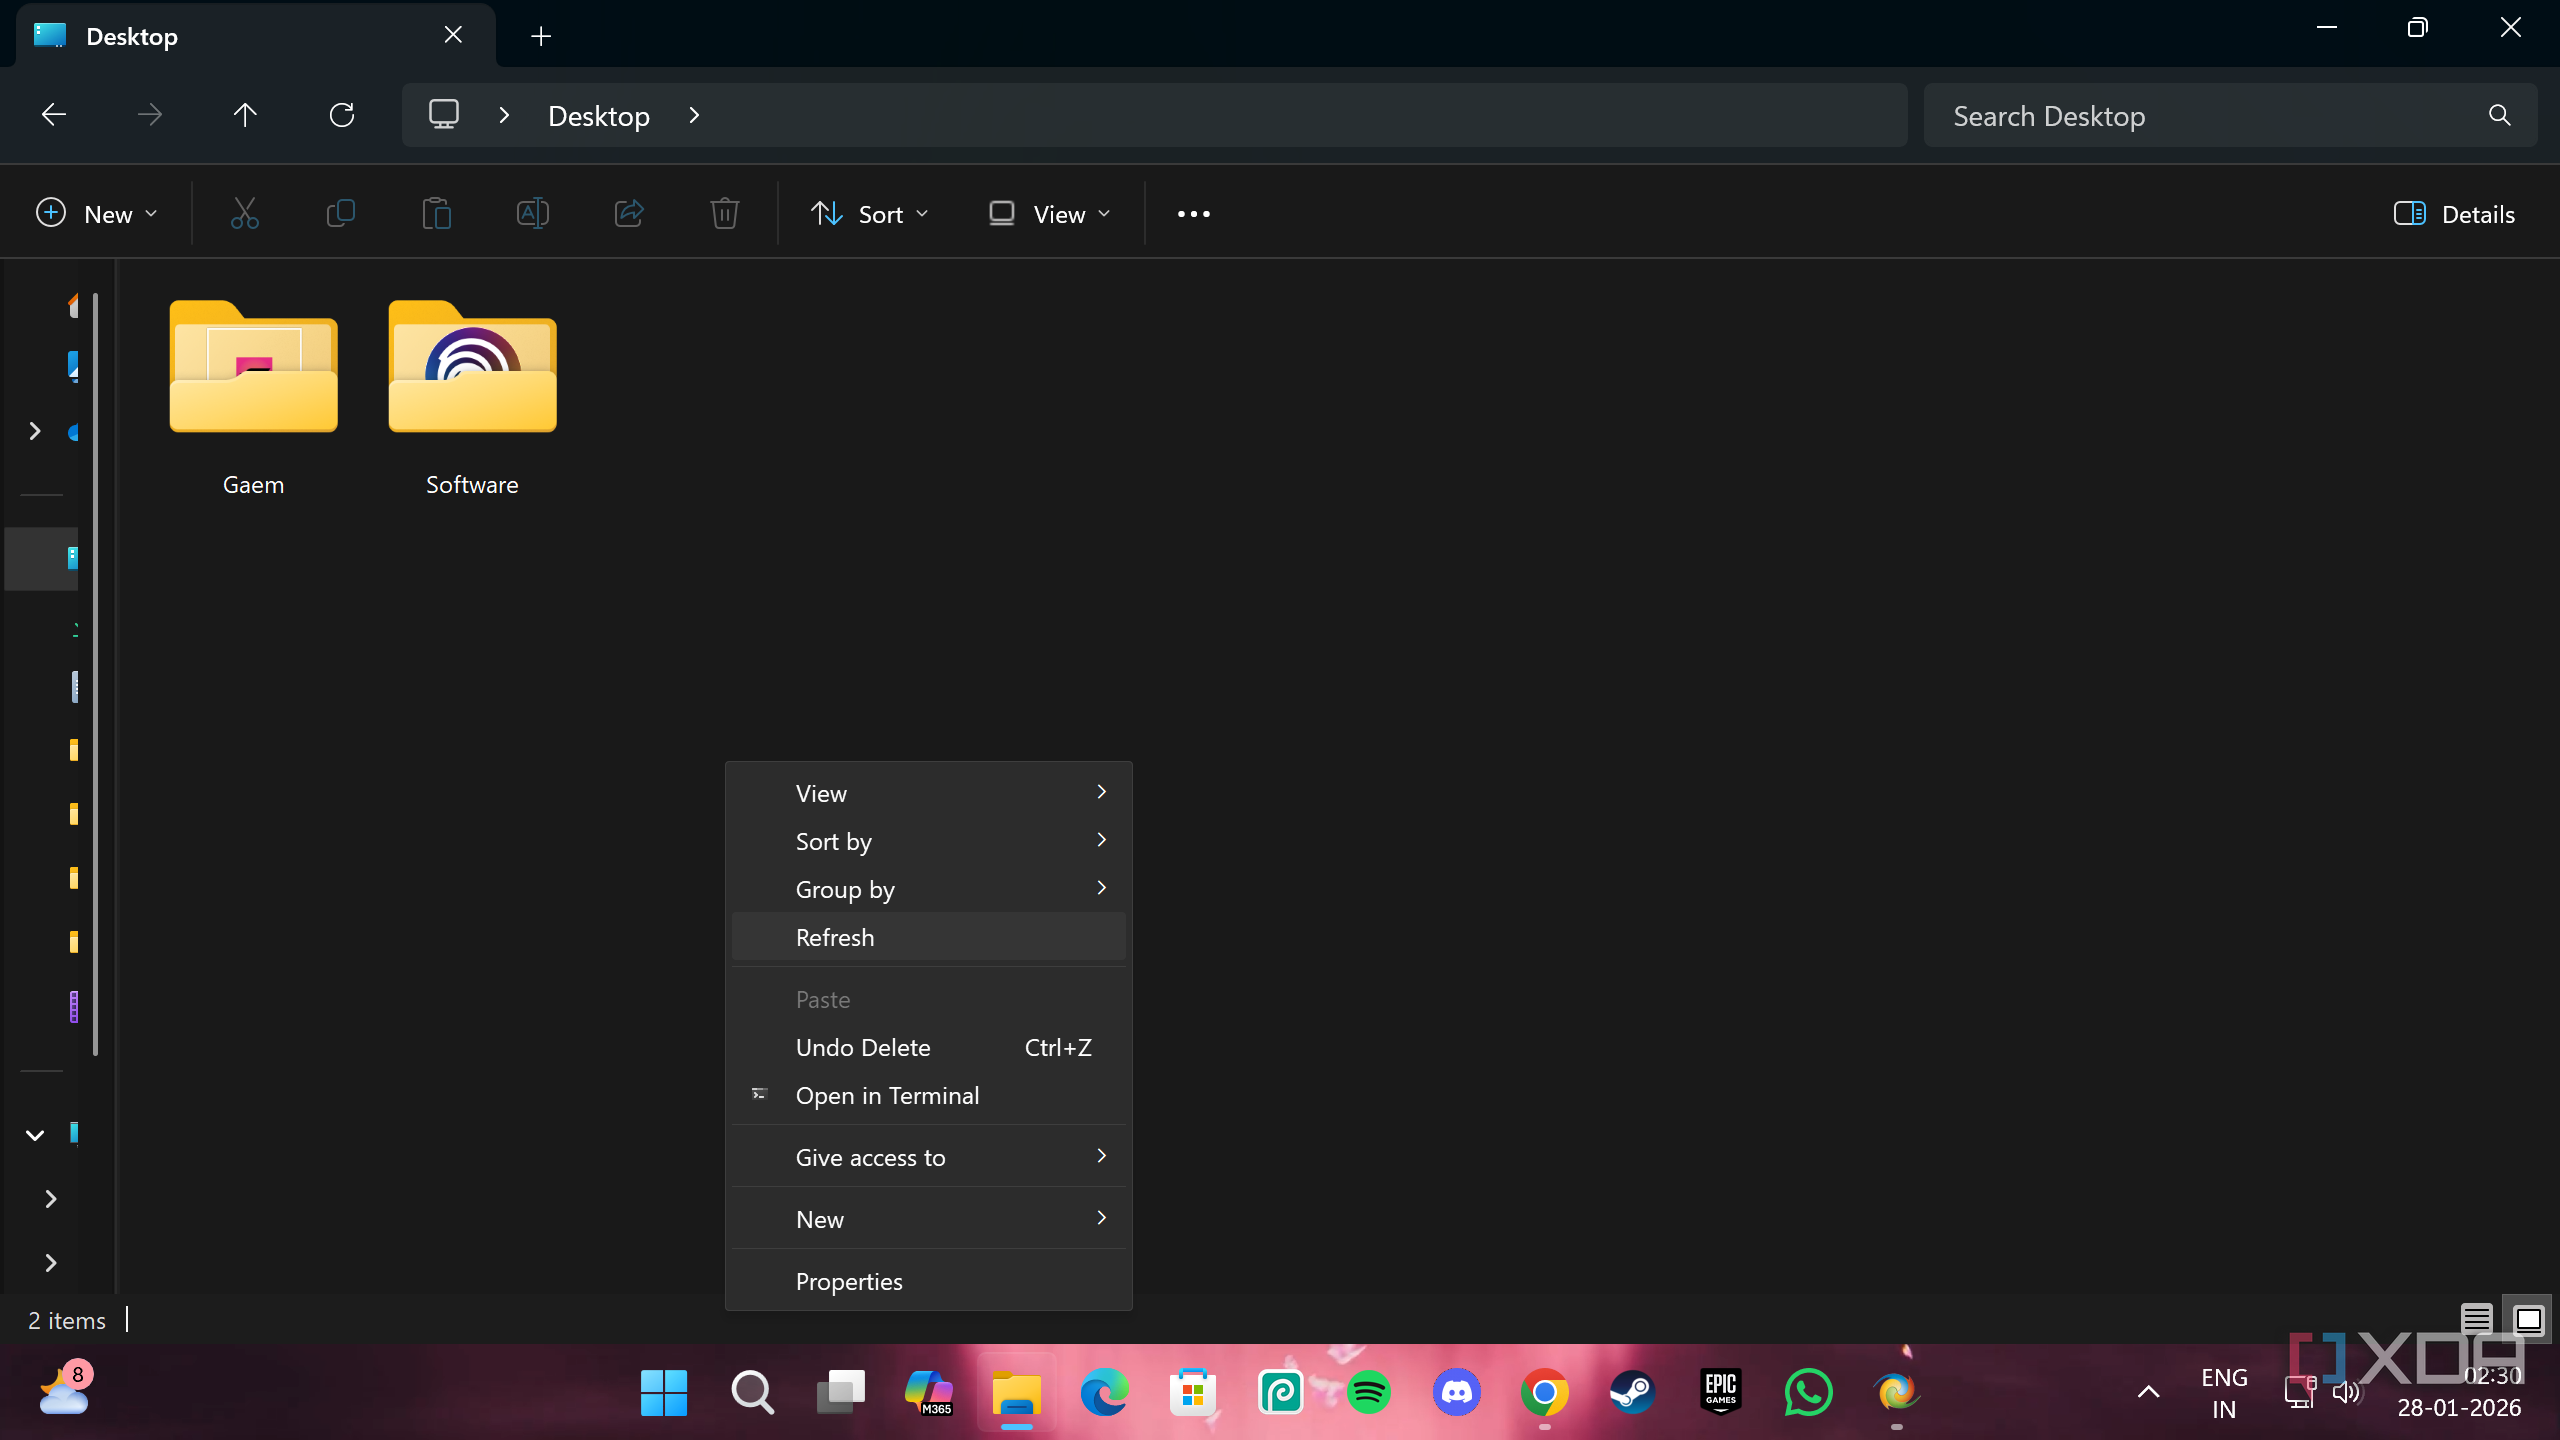Expand the View submenu in the context menu
2560x1440 pixels.
pyautogui.click(x=929, y=793)
